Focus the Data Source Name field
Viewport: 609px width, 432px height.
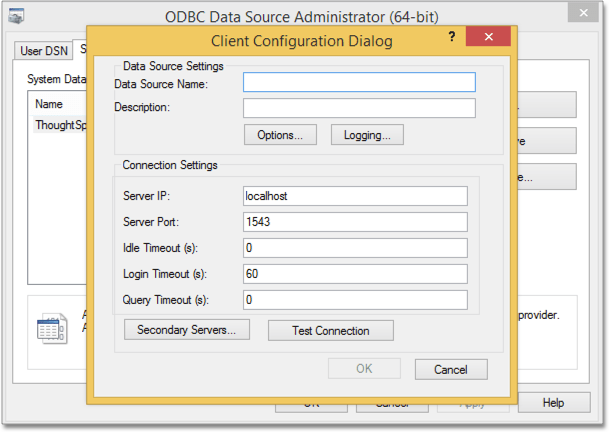359,83
